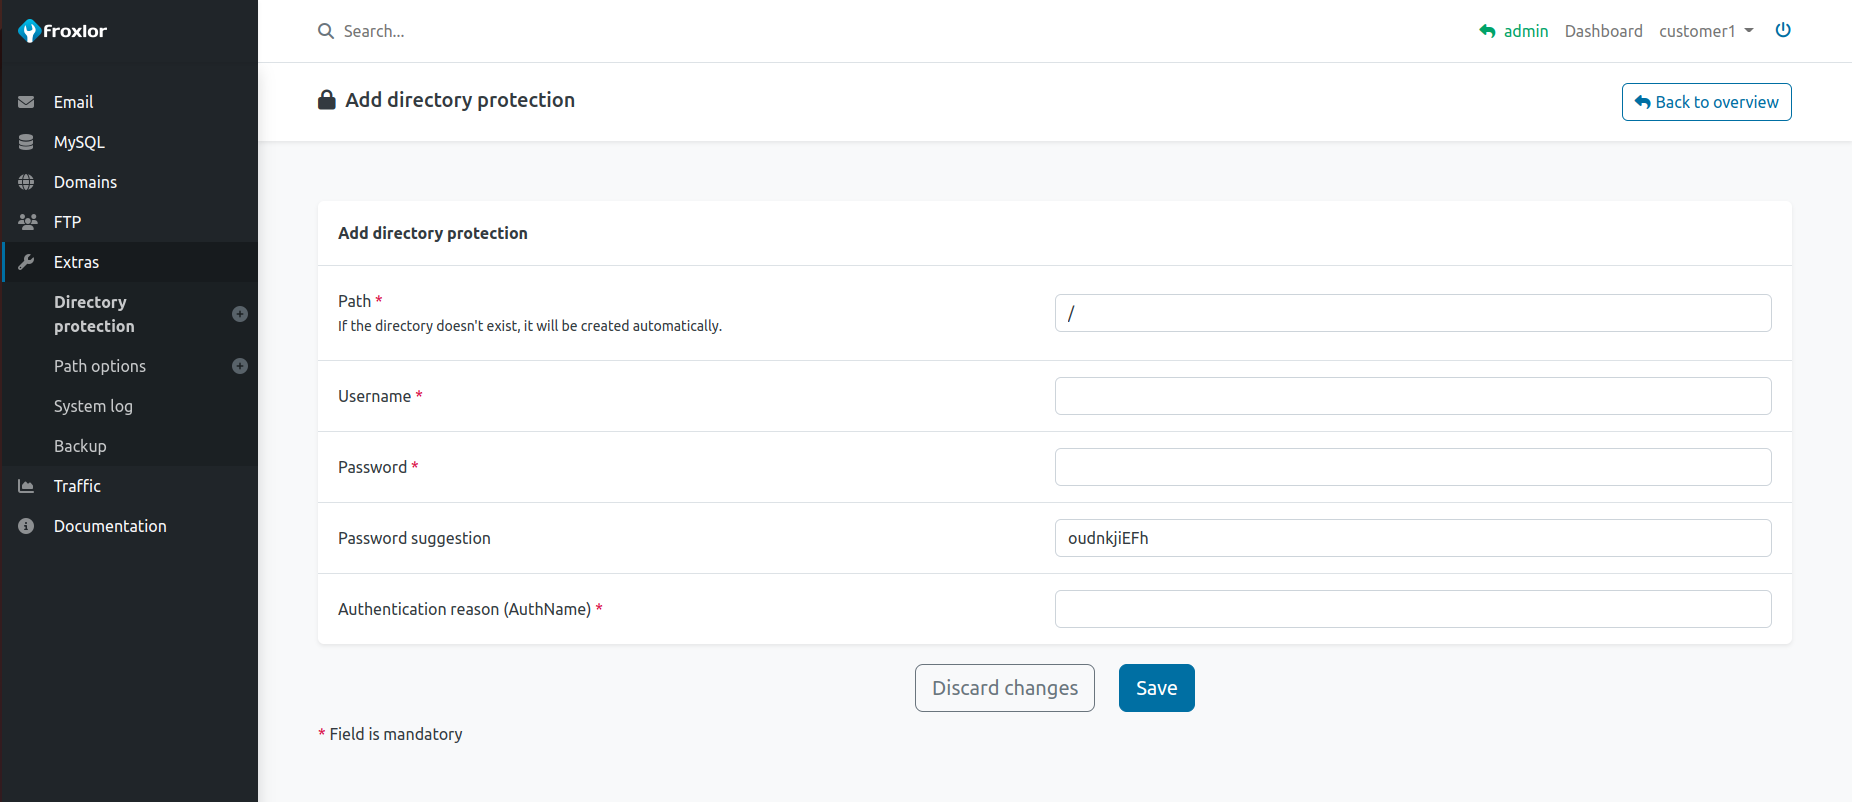Viewport: 1852px width, 802px height.
Task: Click the plus icon beside Path options
Action: click(x=240, y=366)
